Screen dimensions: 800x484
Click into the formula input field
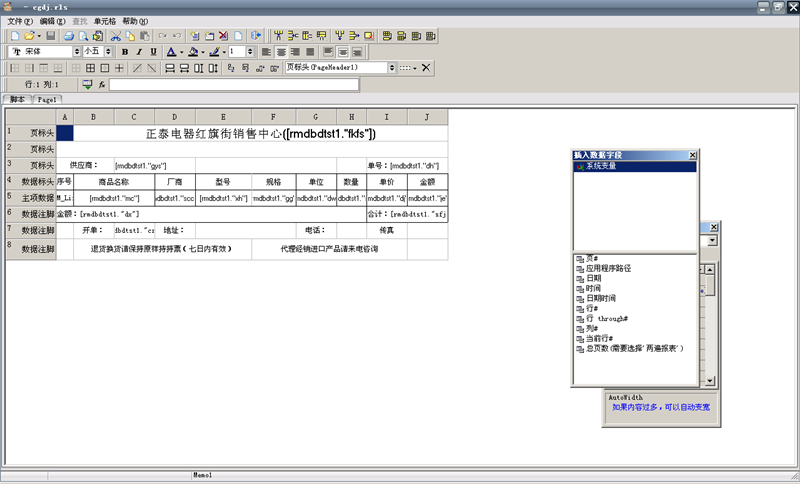(234, 85)
